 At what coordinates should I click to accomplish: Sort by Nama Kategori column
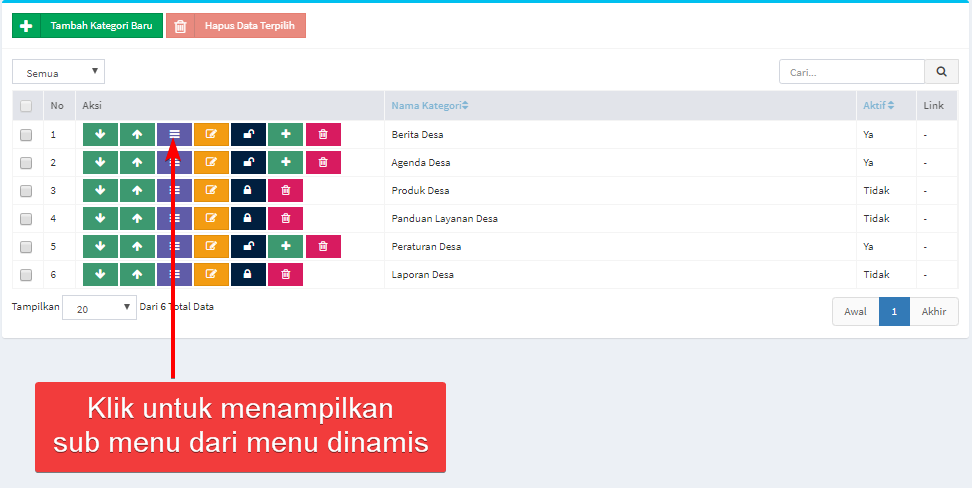click(x=430, y=105)
